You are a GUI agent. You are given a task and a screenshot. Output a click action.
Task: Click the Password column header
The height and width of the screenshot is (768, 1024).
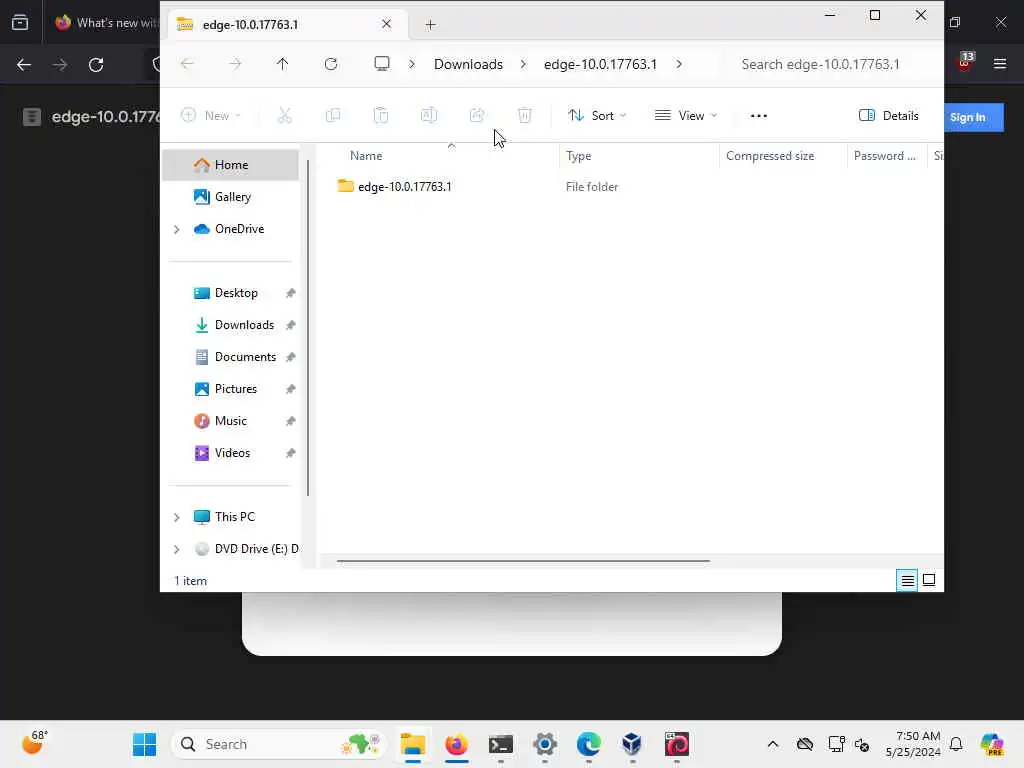(x=887, y=155)
